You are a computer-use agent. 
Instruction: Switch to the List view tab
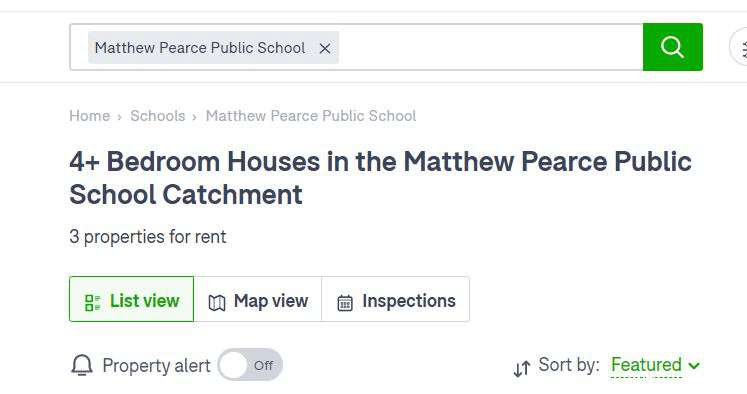click(x=131, y=299)
